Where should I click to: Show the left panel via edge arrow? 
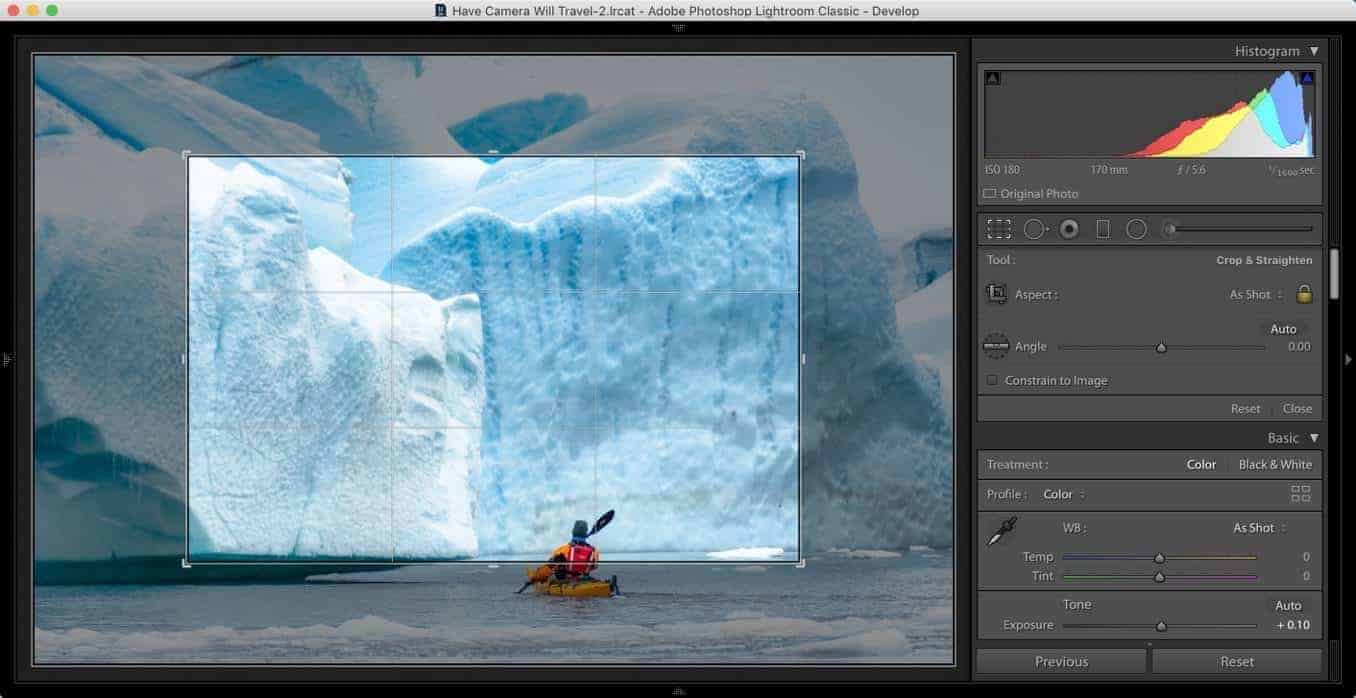click(x=7, y=359)
